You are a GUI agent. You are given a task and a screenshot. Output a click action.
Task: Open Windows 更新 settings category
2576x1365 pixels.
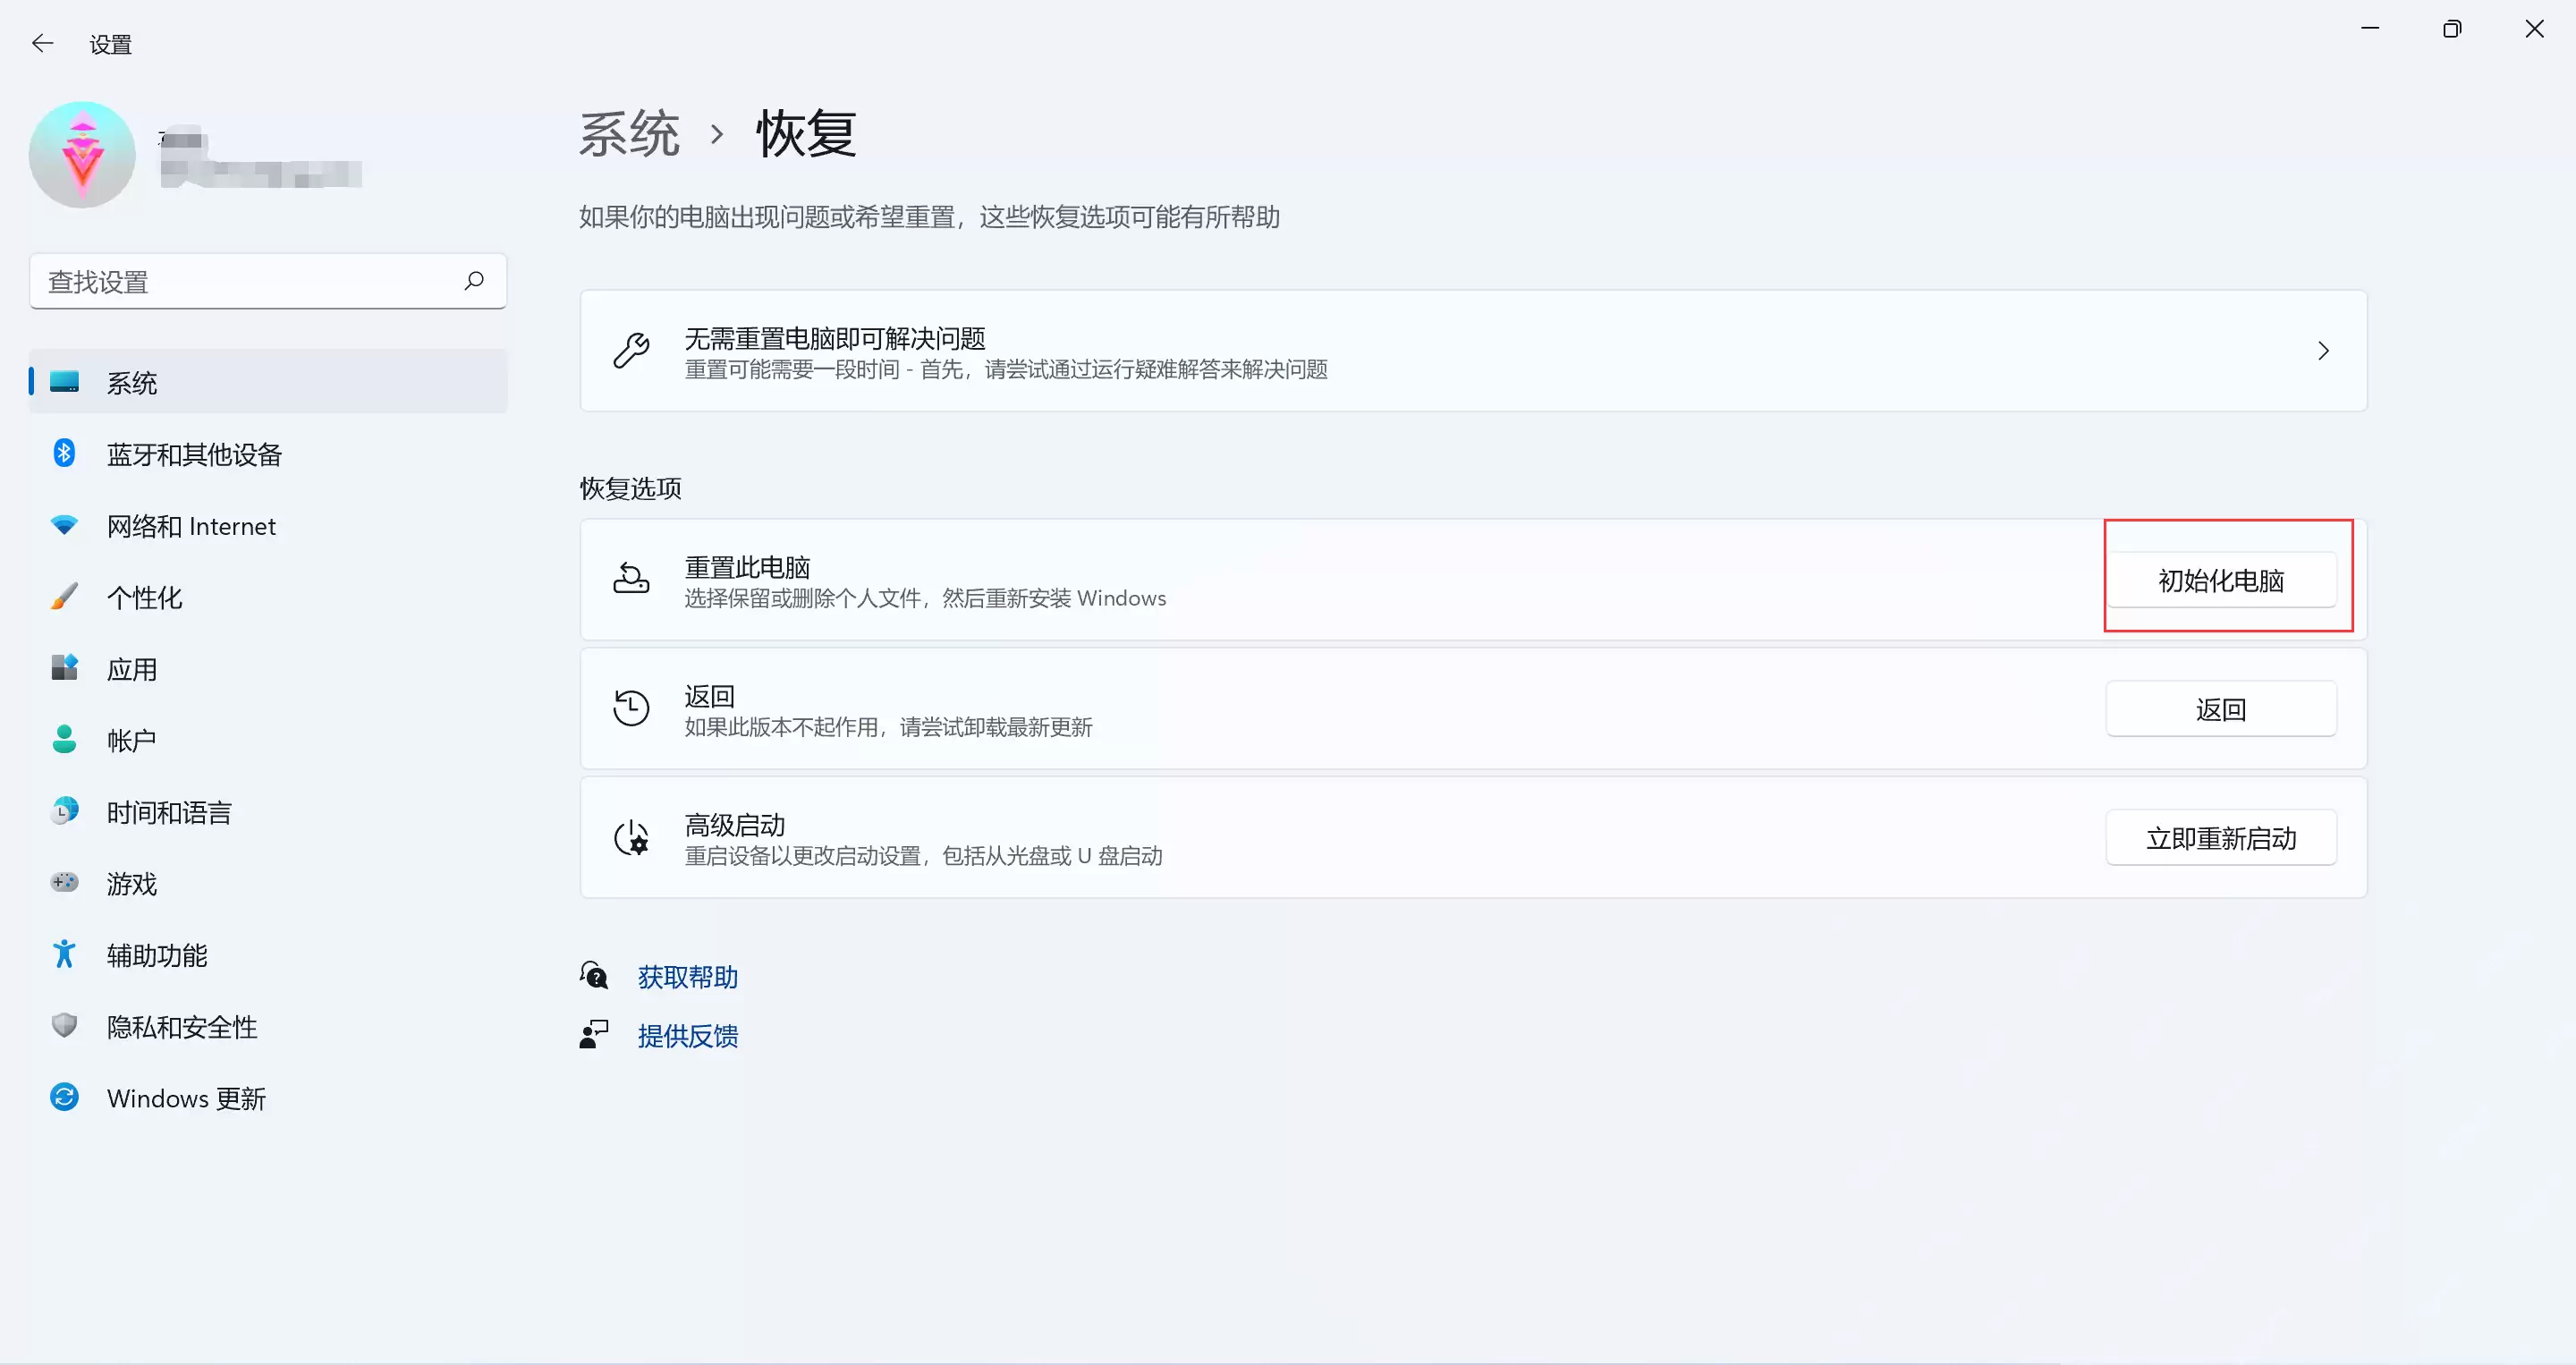tap(268, 1098)
